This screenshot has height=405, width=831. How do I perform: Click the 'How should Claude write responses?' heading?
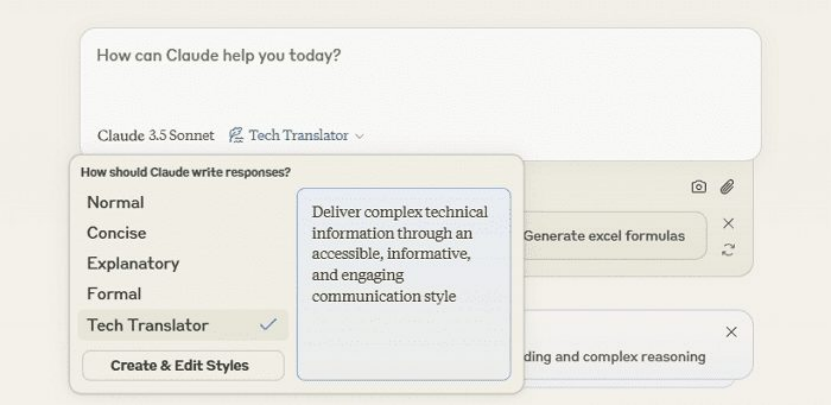point(185,172)
